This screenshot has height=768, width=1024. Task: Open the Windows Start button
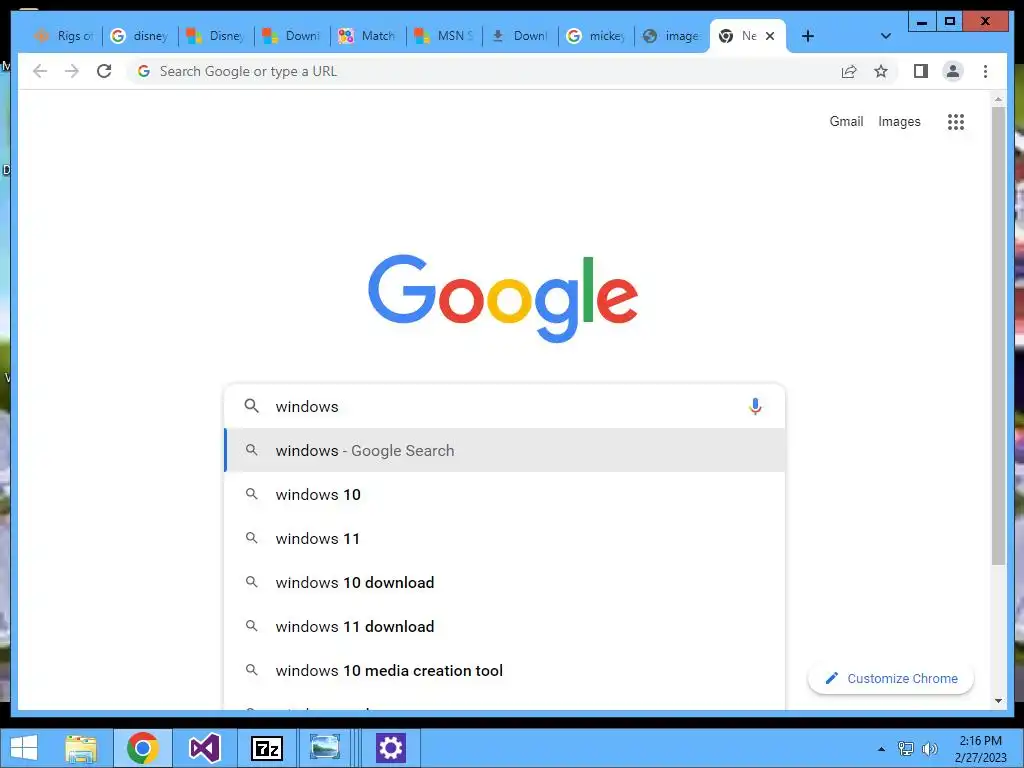click(24, 748)
